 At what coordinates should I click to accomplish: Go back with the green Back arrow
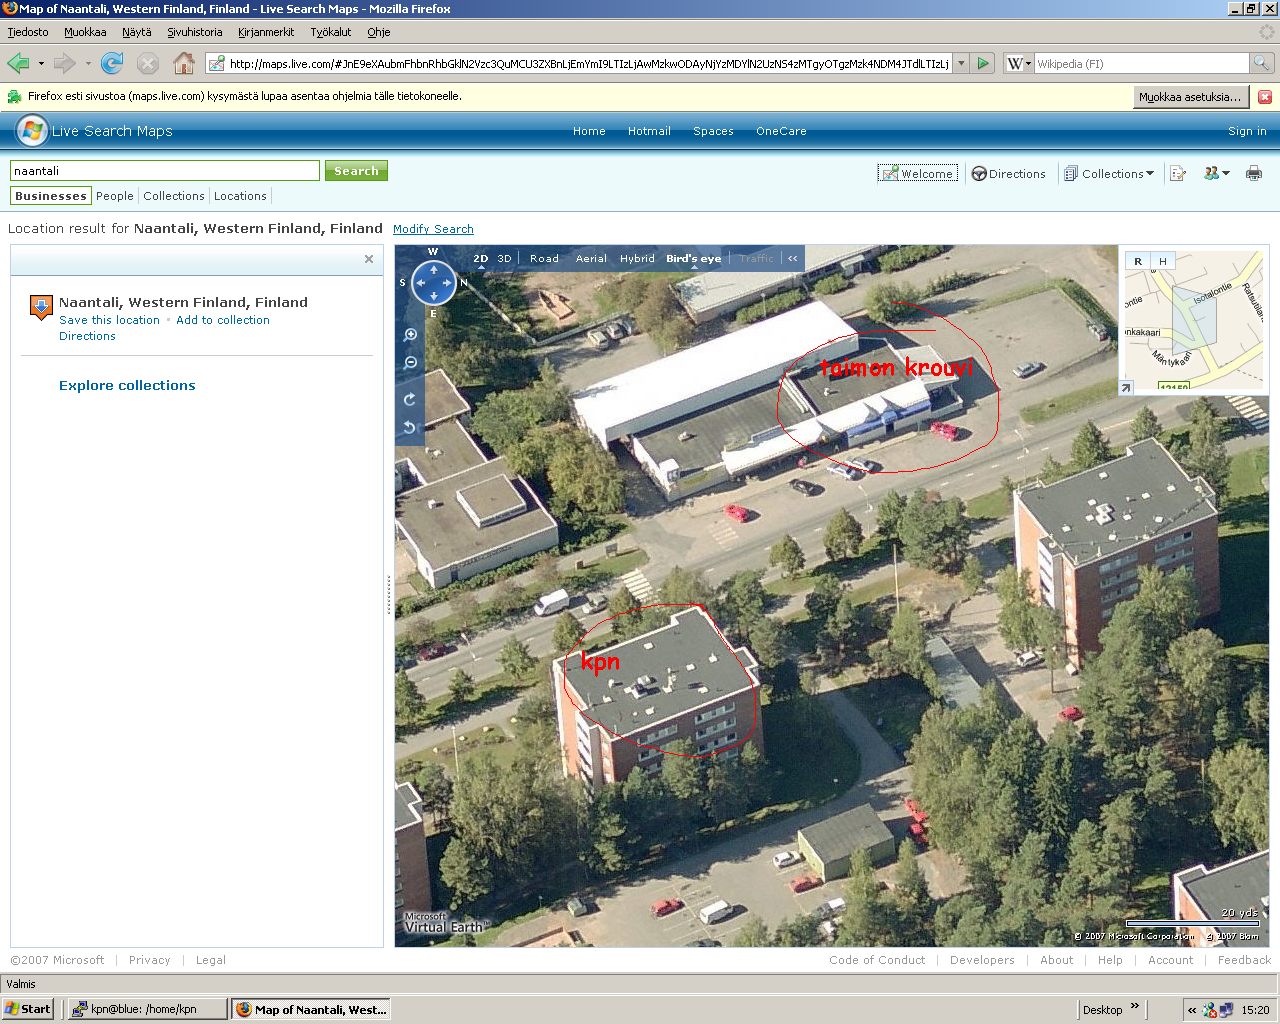[18, 64]
